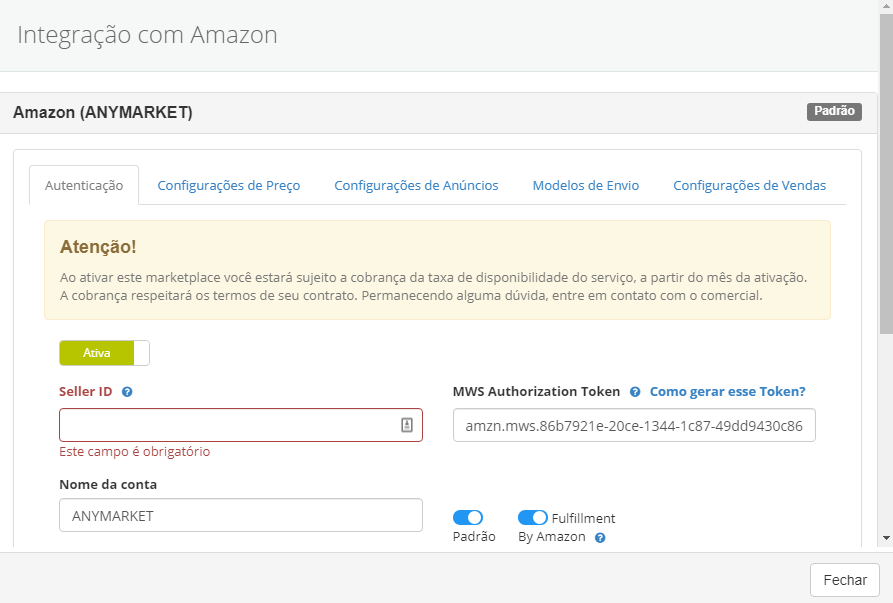Switch to Configurações de Anúncios tab
This screenshot has width=893, height=603.
coord(416,186)
